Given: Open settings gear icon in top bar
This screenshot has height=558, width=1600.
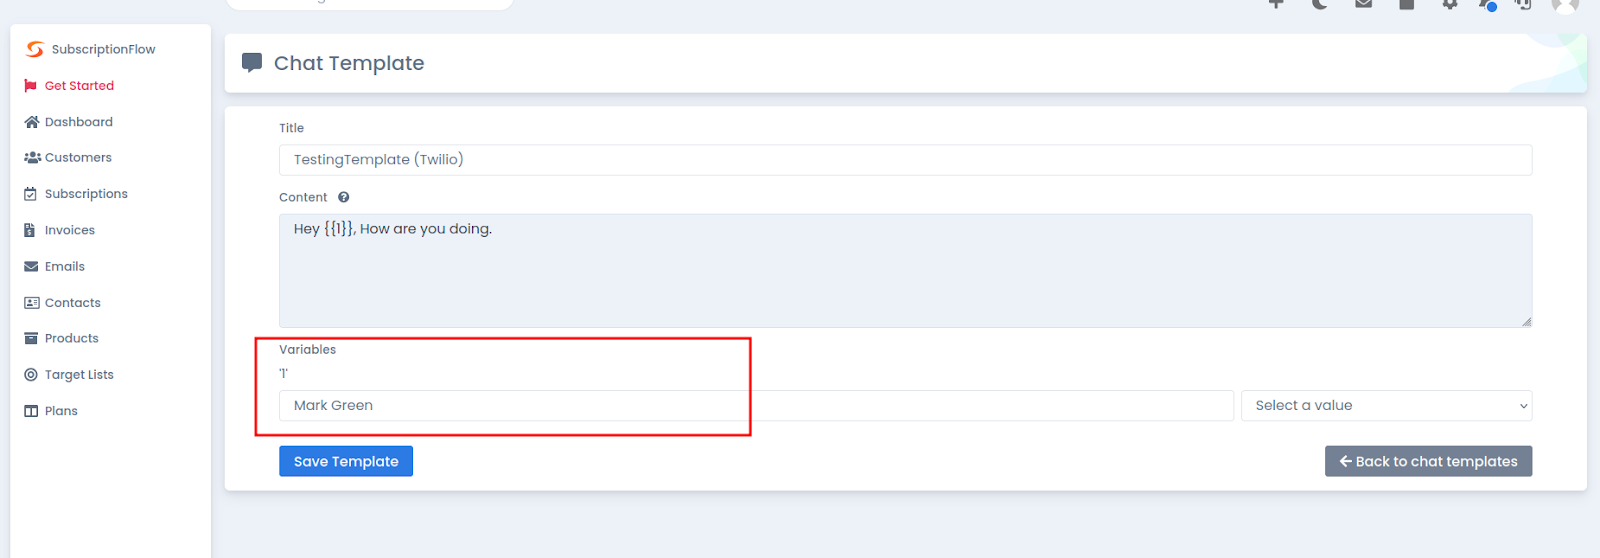Looking at the screenshot, I should click(1450, 4).
